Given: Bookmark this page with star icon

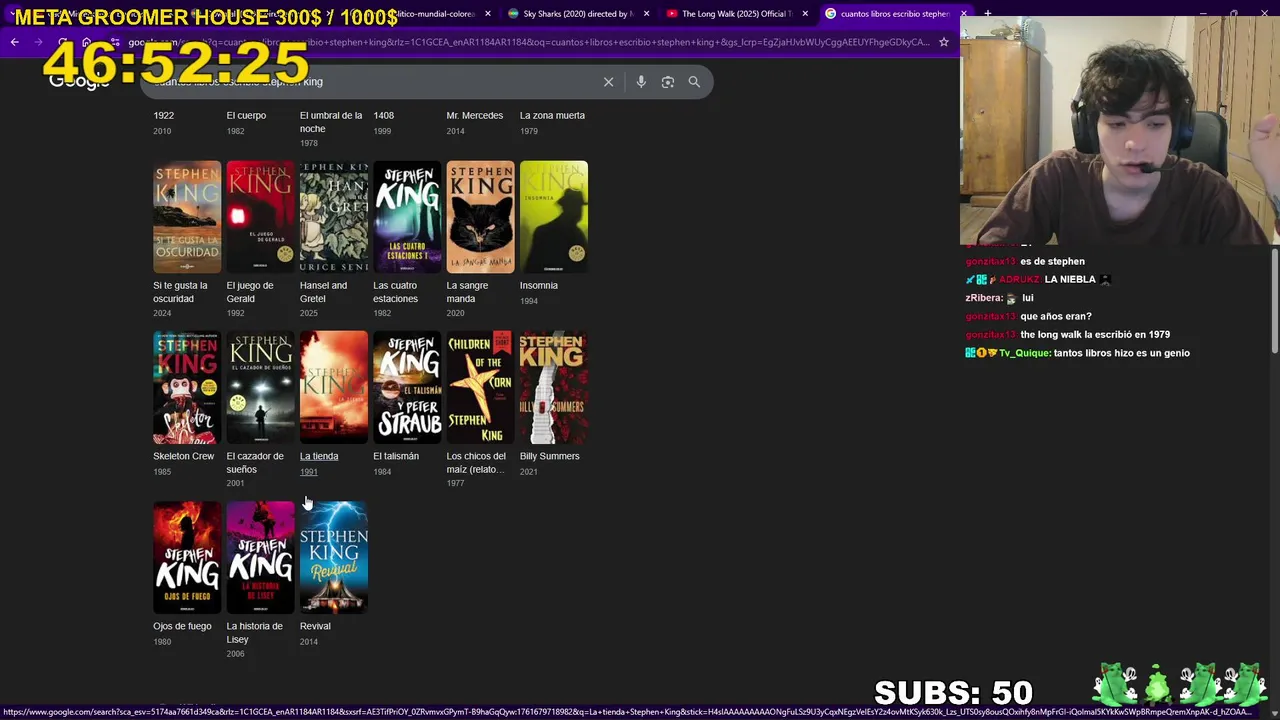Looking at the screenshot, I should 943,42.
